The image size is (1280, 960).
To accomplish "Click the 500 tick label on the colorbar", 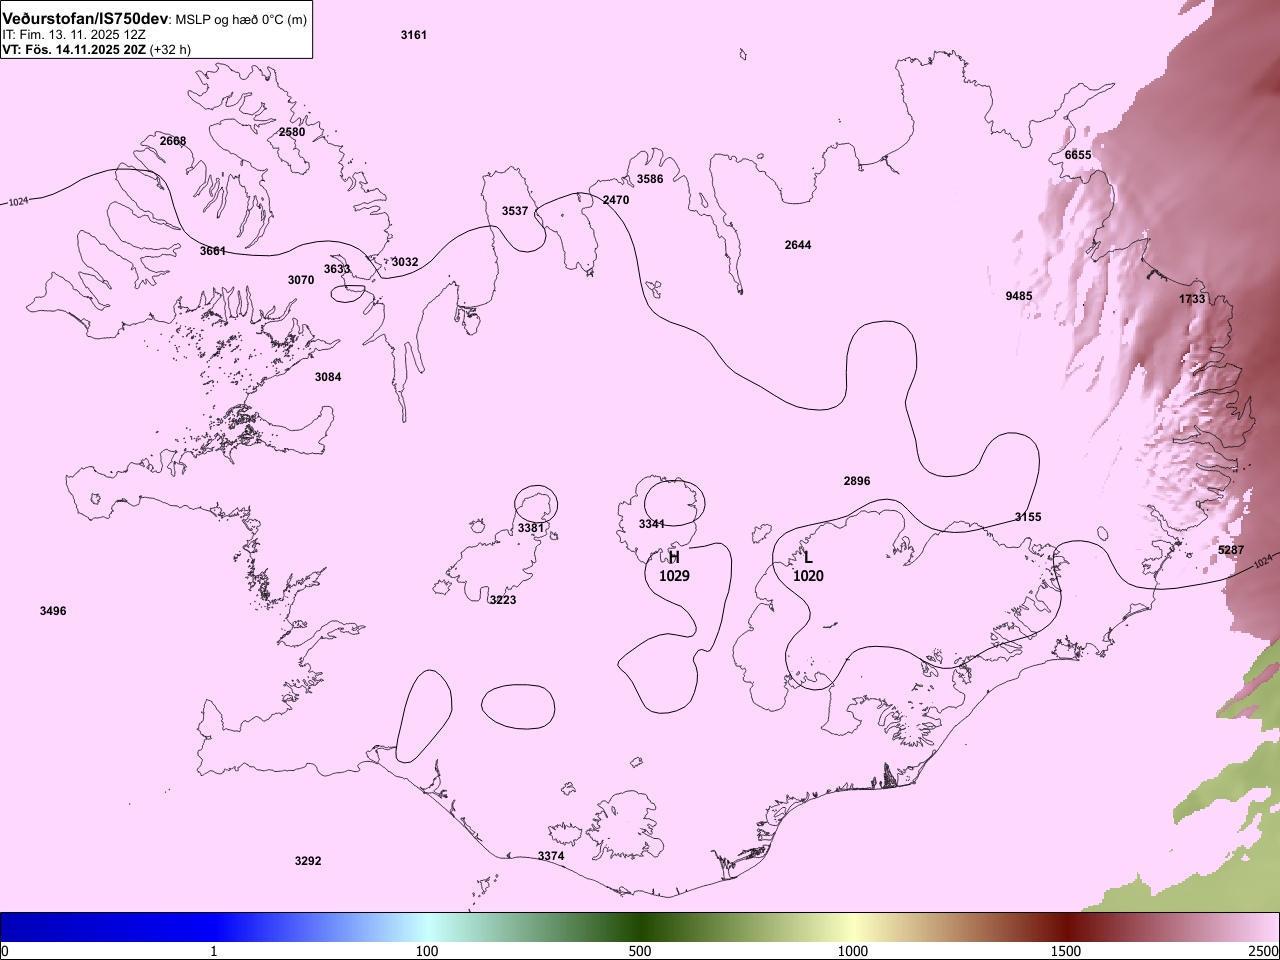I will point(640,951).
